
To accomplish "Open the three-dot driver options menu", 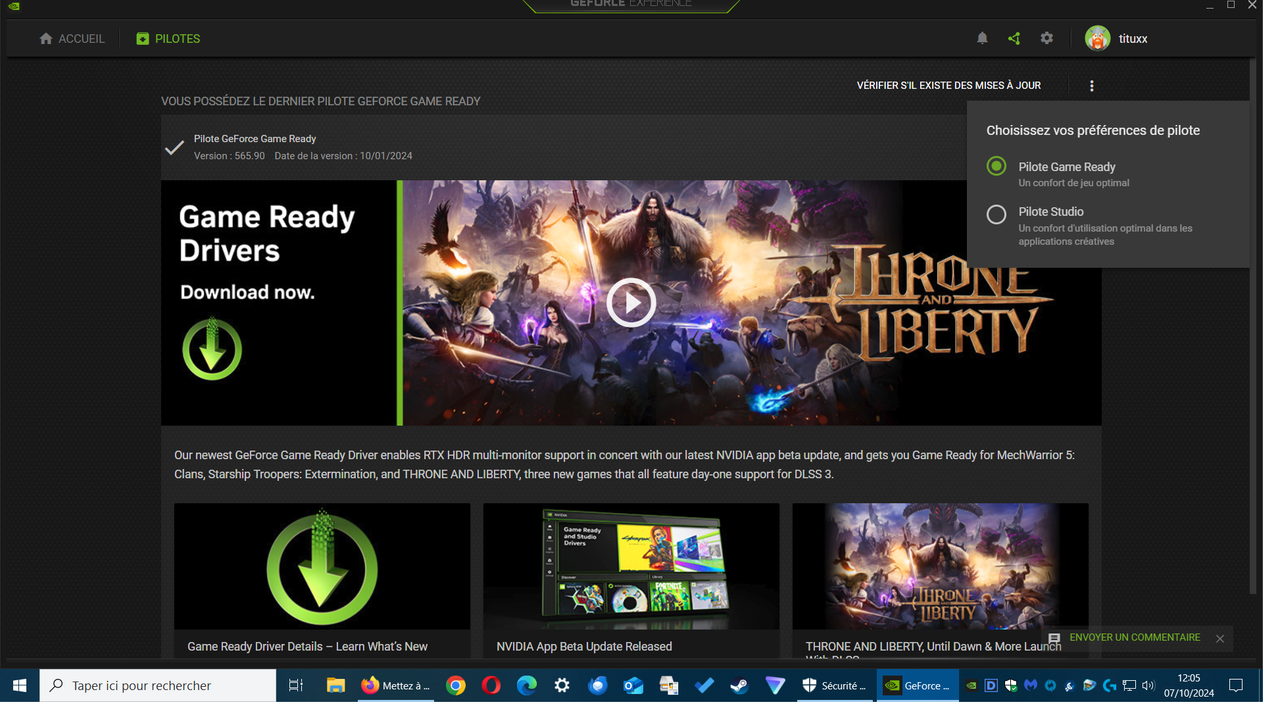I will [x=1091, y=85].
